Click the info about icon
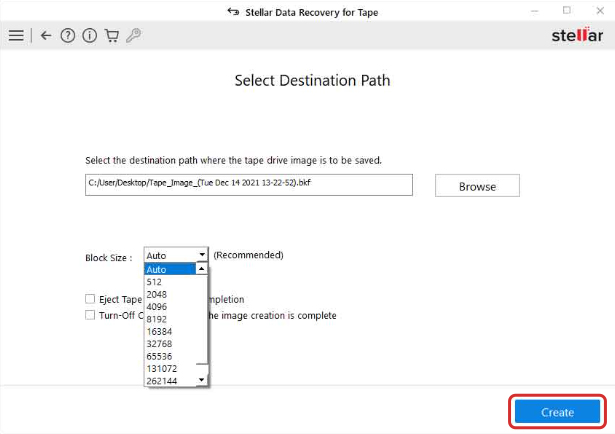This screenshot has width=615, height=434. 89,36
